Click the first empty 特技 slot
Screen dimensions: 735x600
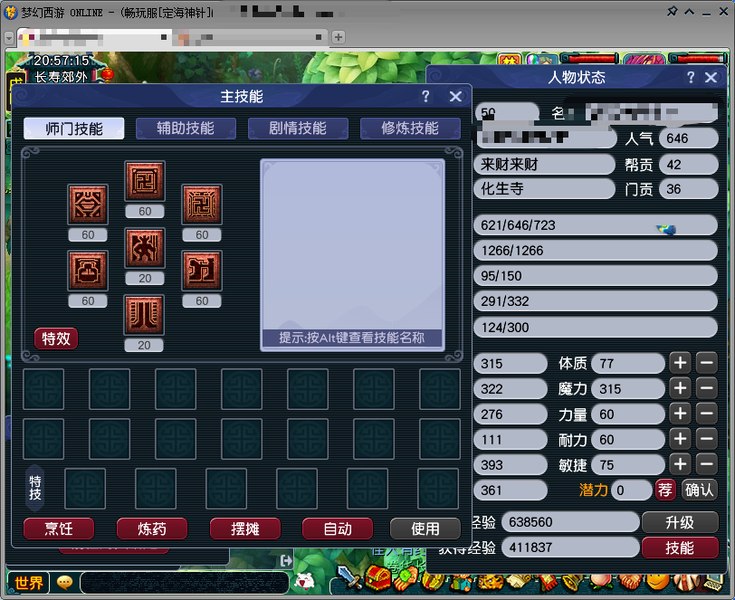(x=85, y=488)
